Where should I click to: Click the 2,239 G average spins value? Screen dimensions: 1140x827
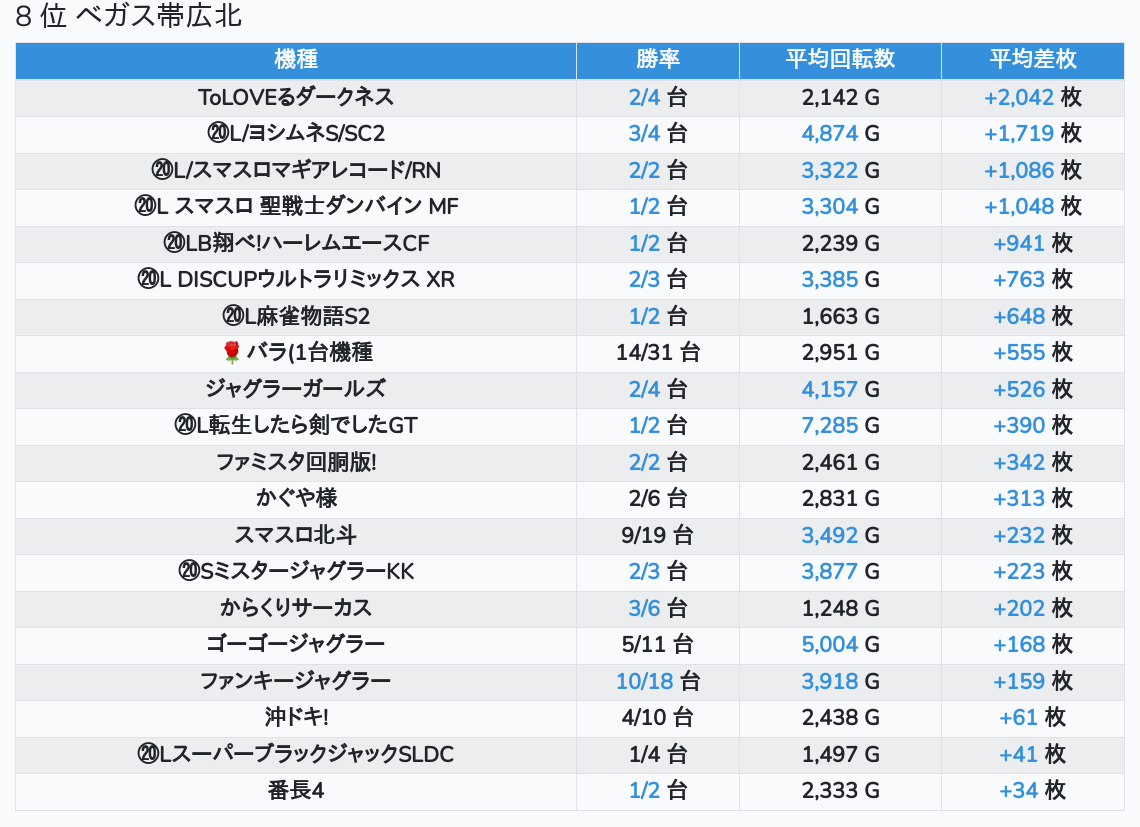click(840, 243)
